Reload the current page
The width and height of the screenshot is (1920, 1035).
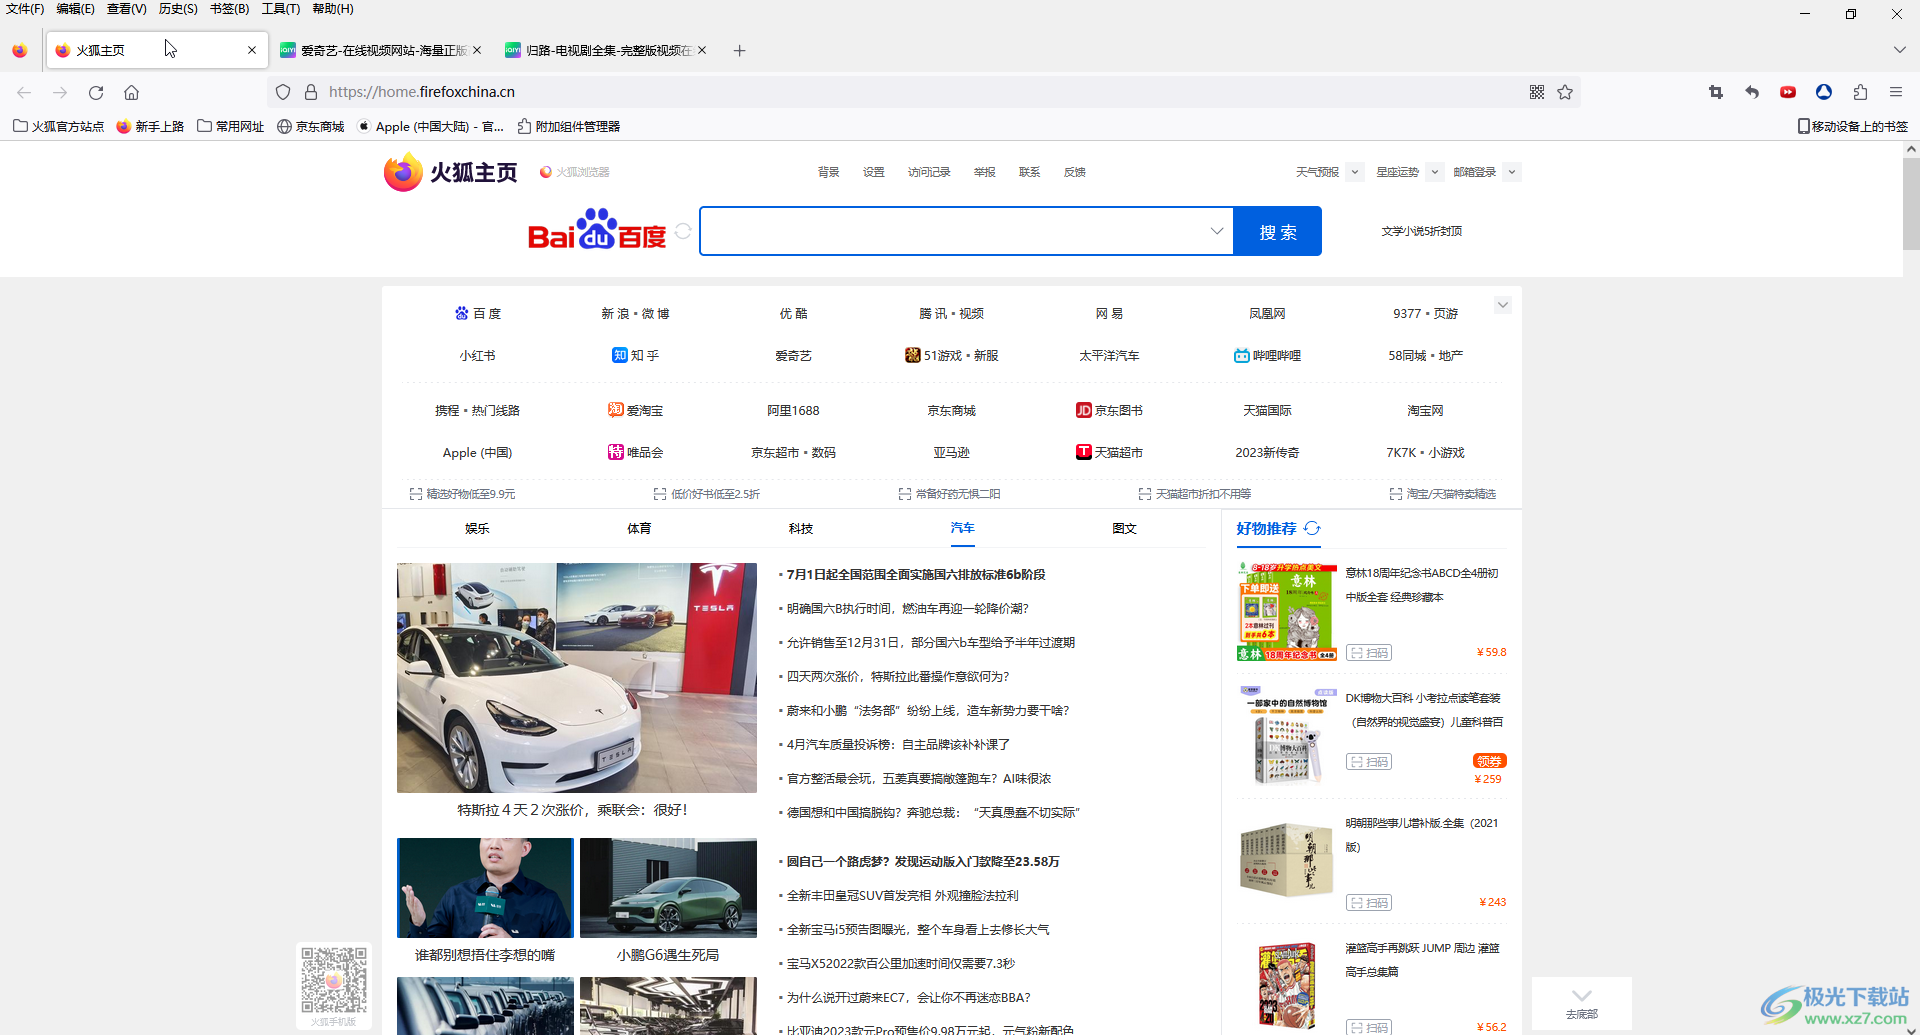[x=96, y=92]
